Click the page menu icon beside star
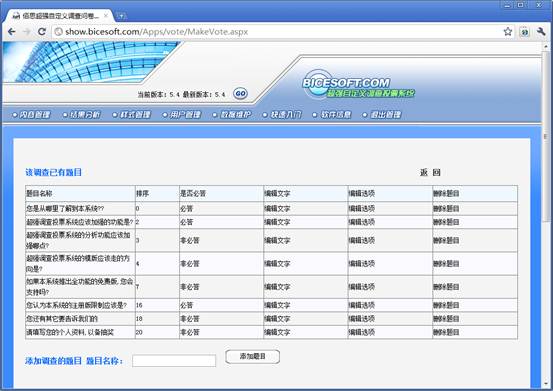The image size is (553, 391). [x=524, y=32]
